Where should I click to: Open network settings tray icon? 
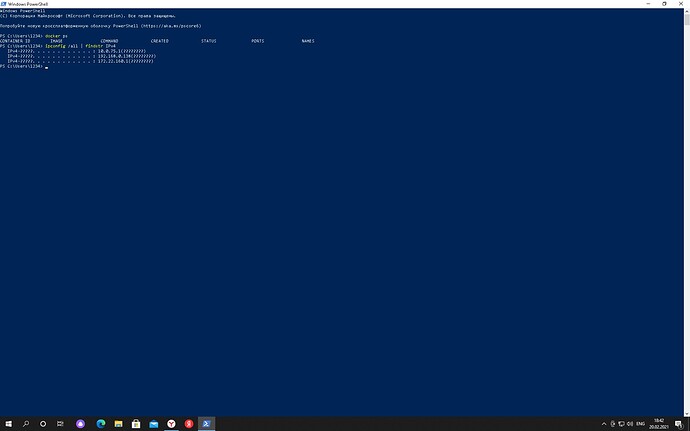621,424
